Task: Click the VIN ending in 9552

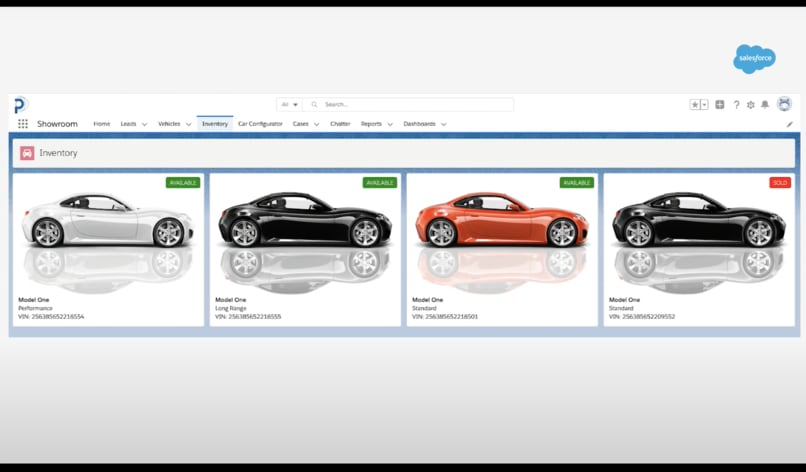Action: click(x=642, y=317)
